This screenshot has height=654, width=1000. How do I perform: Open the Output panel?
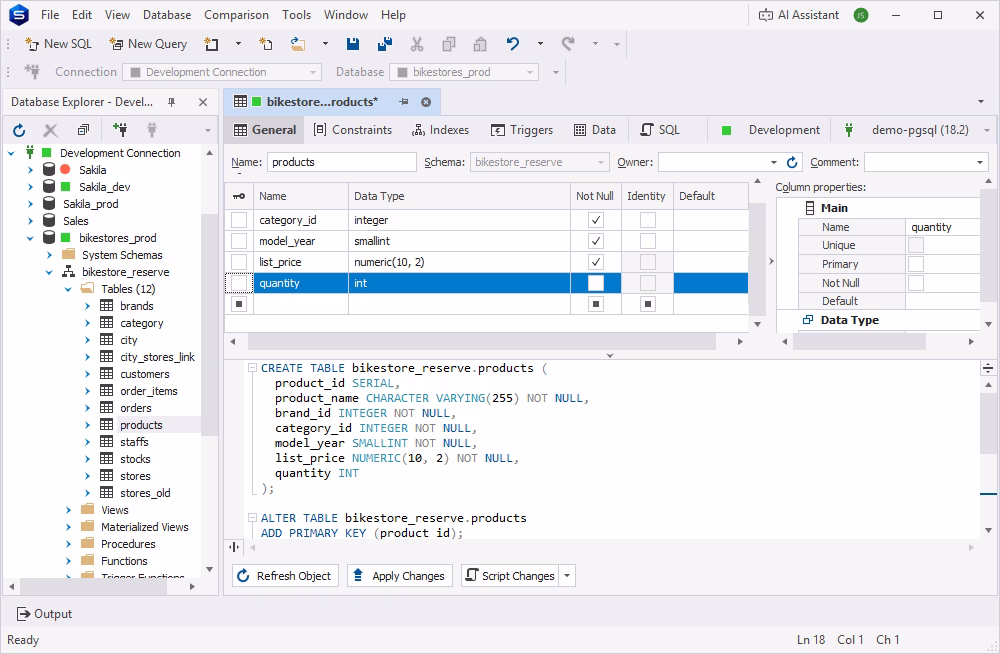click(x=45, y=614)
